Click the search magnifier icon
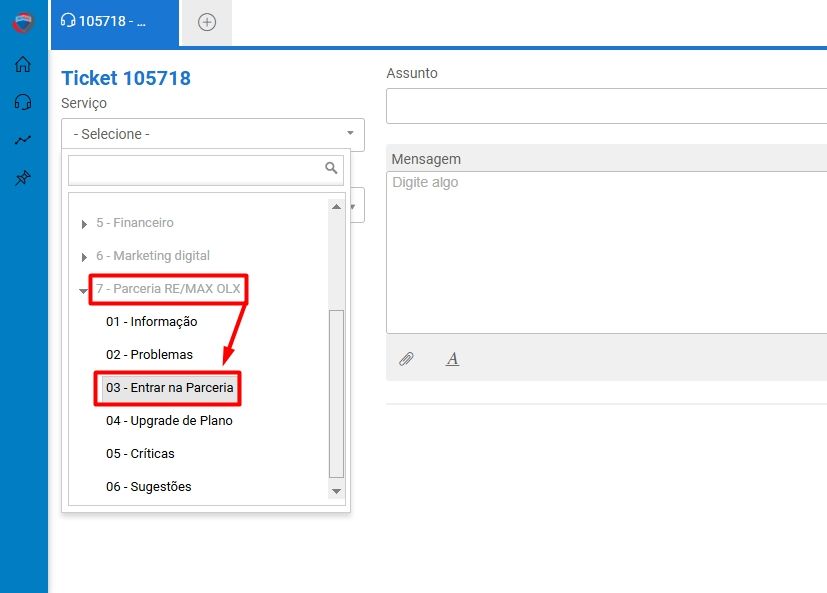 [331, 168]
